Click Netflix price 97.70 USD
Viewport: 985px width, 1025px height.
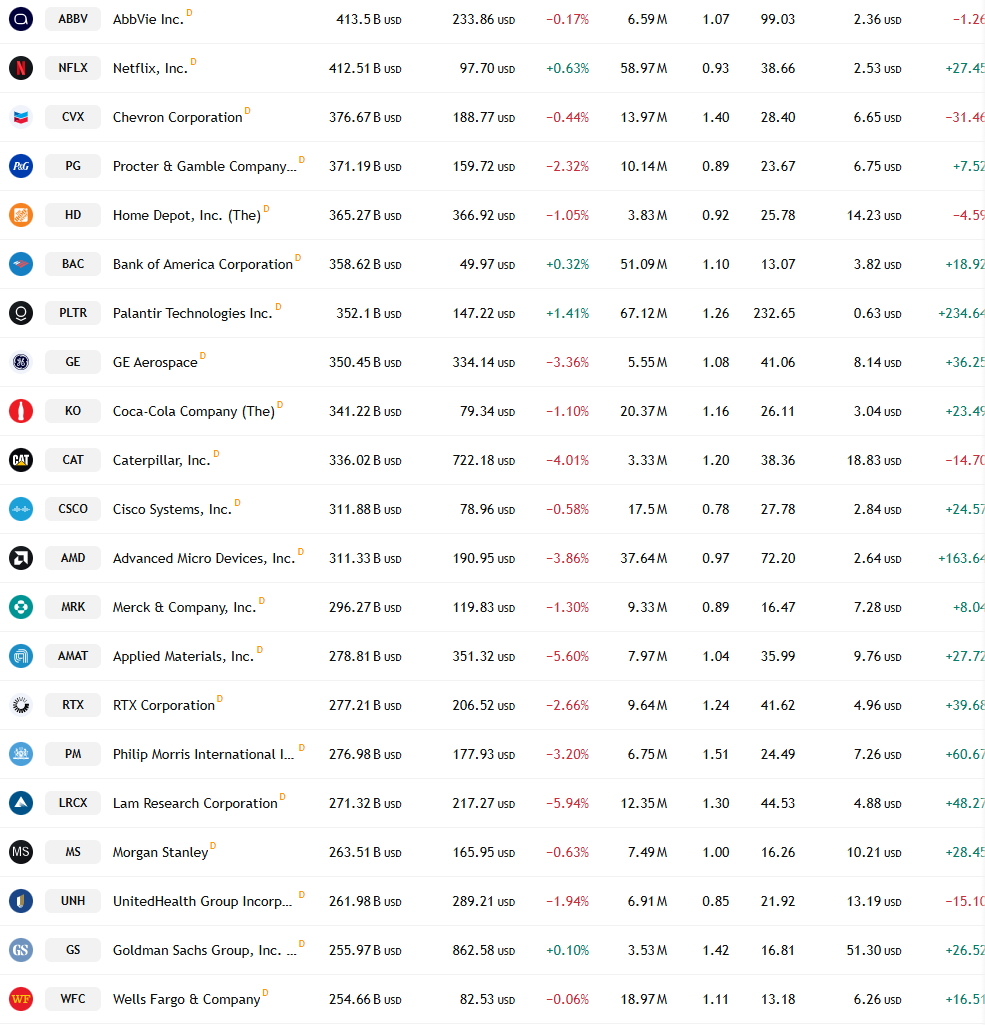(487, 69)
